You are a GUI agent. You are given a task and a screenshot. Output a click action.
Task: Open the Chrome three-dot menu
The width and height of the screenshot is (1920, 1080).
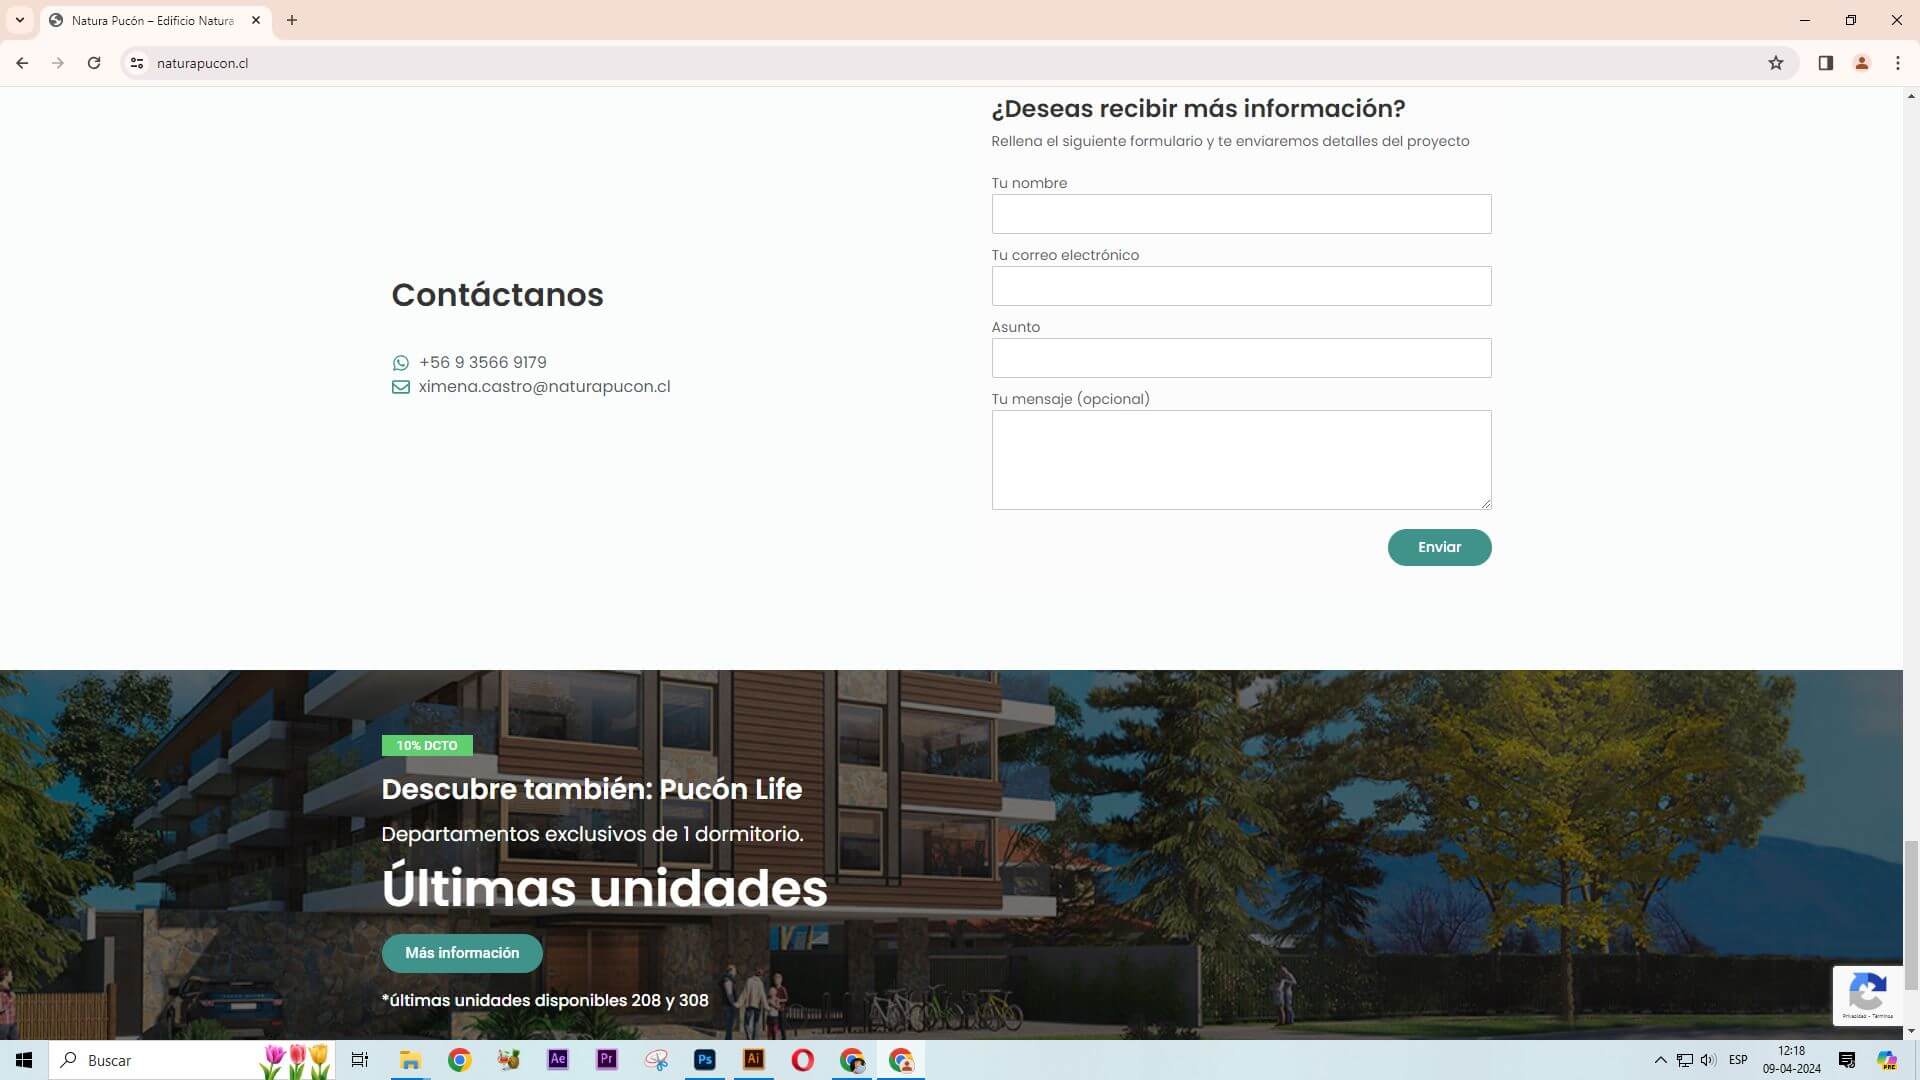click(1897, 63)
